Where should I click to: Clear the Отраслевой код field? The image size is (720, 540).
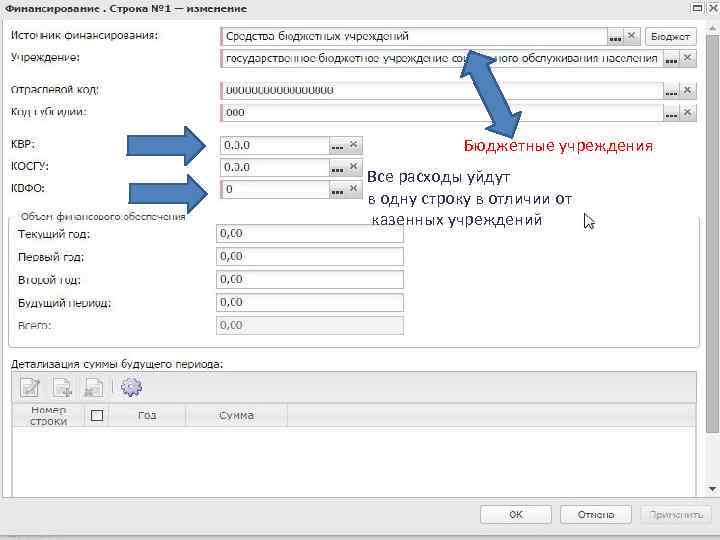tap(687, 90)
